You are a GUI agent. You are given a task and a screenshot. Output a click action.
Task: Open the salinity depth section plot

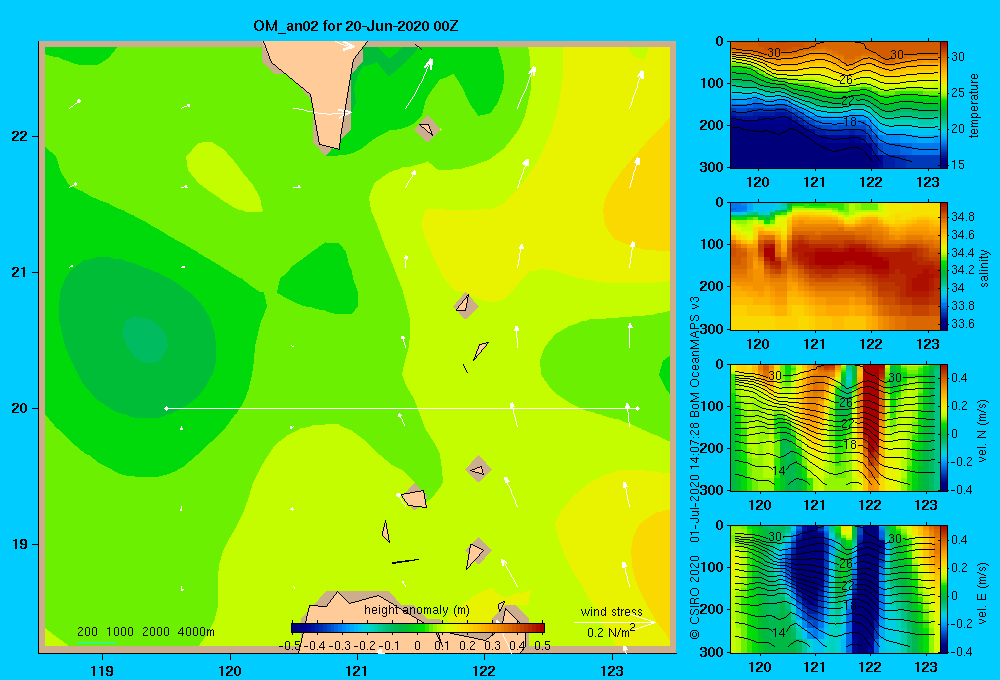click(x=834, y=266)
